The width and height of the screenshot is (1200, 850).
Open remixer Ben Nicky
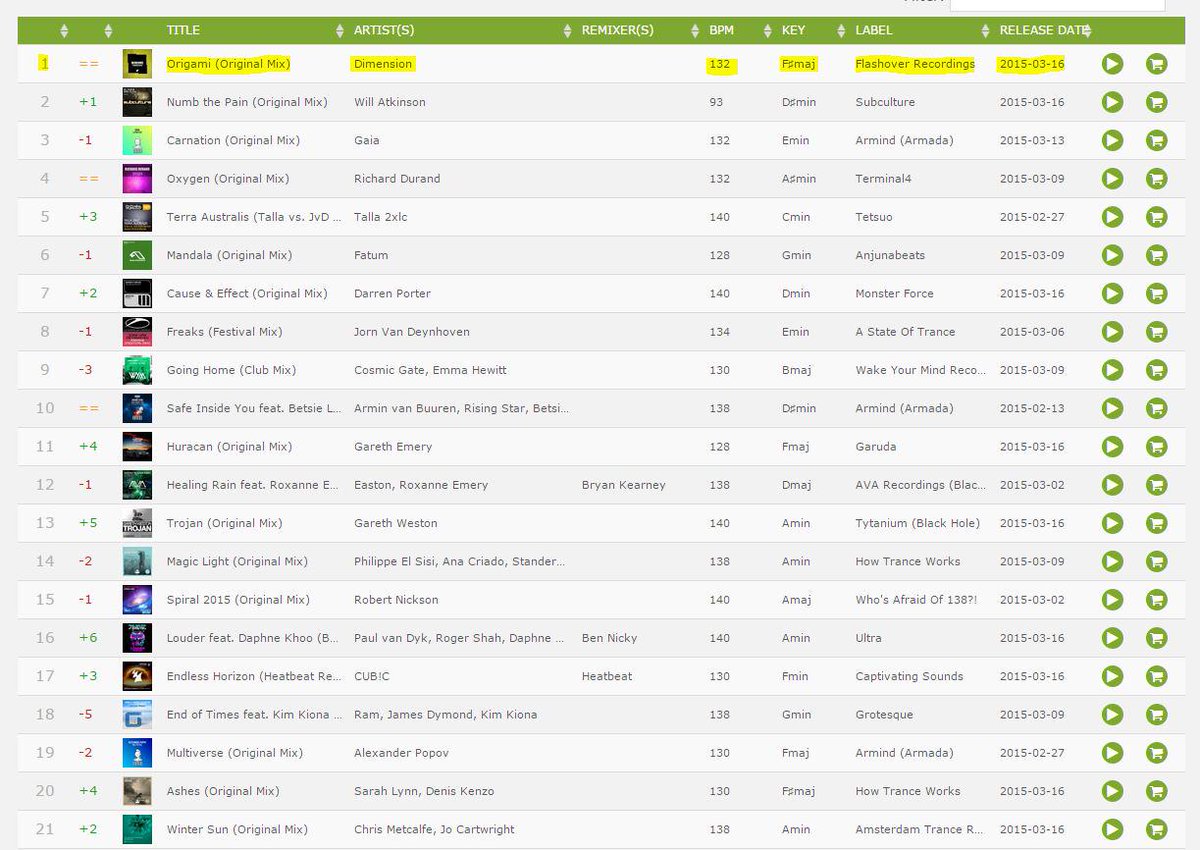[609, 638]
